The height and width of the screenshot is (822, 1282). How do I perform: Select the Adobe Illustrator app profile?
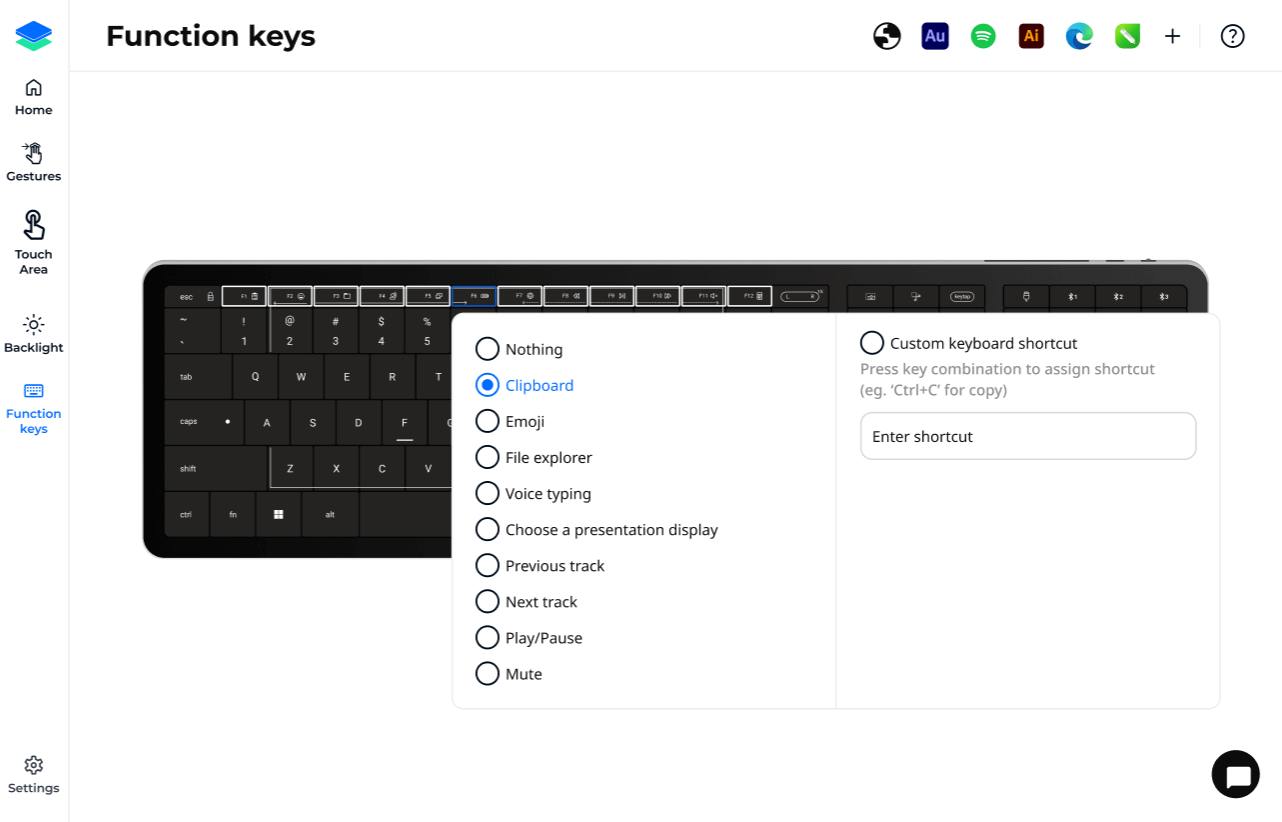[x=1031, y=36]
